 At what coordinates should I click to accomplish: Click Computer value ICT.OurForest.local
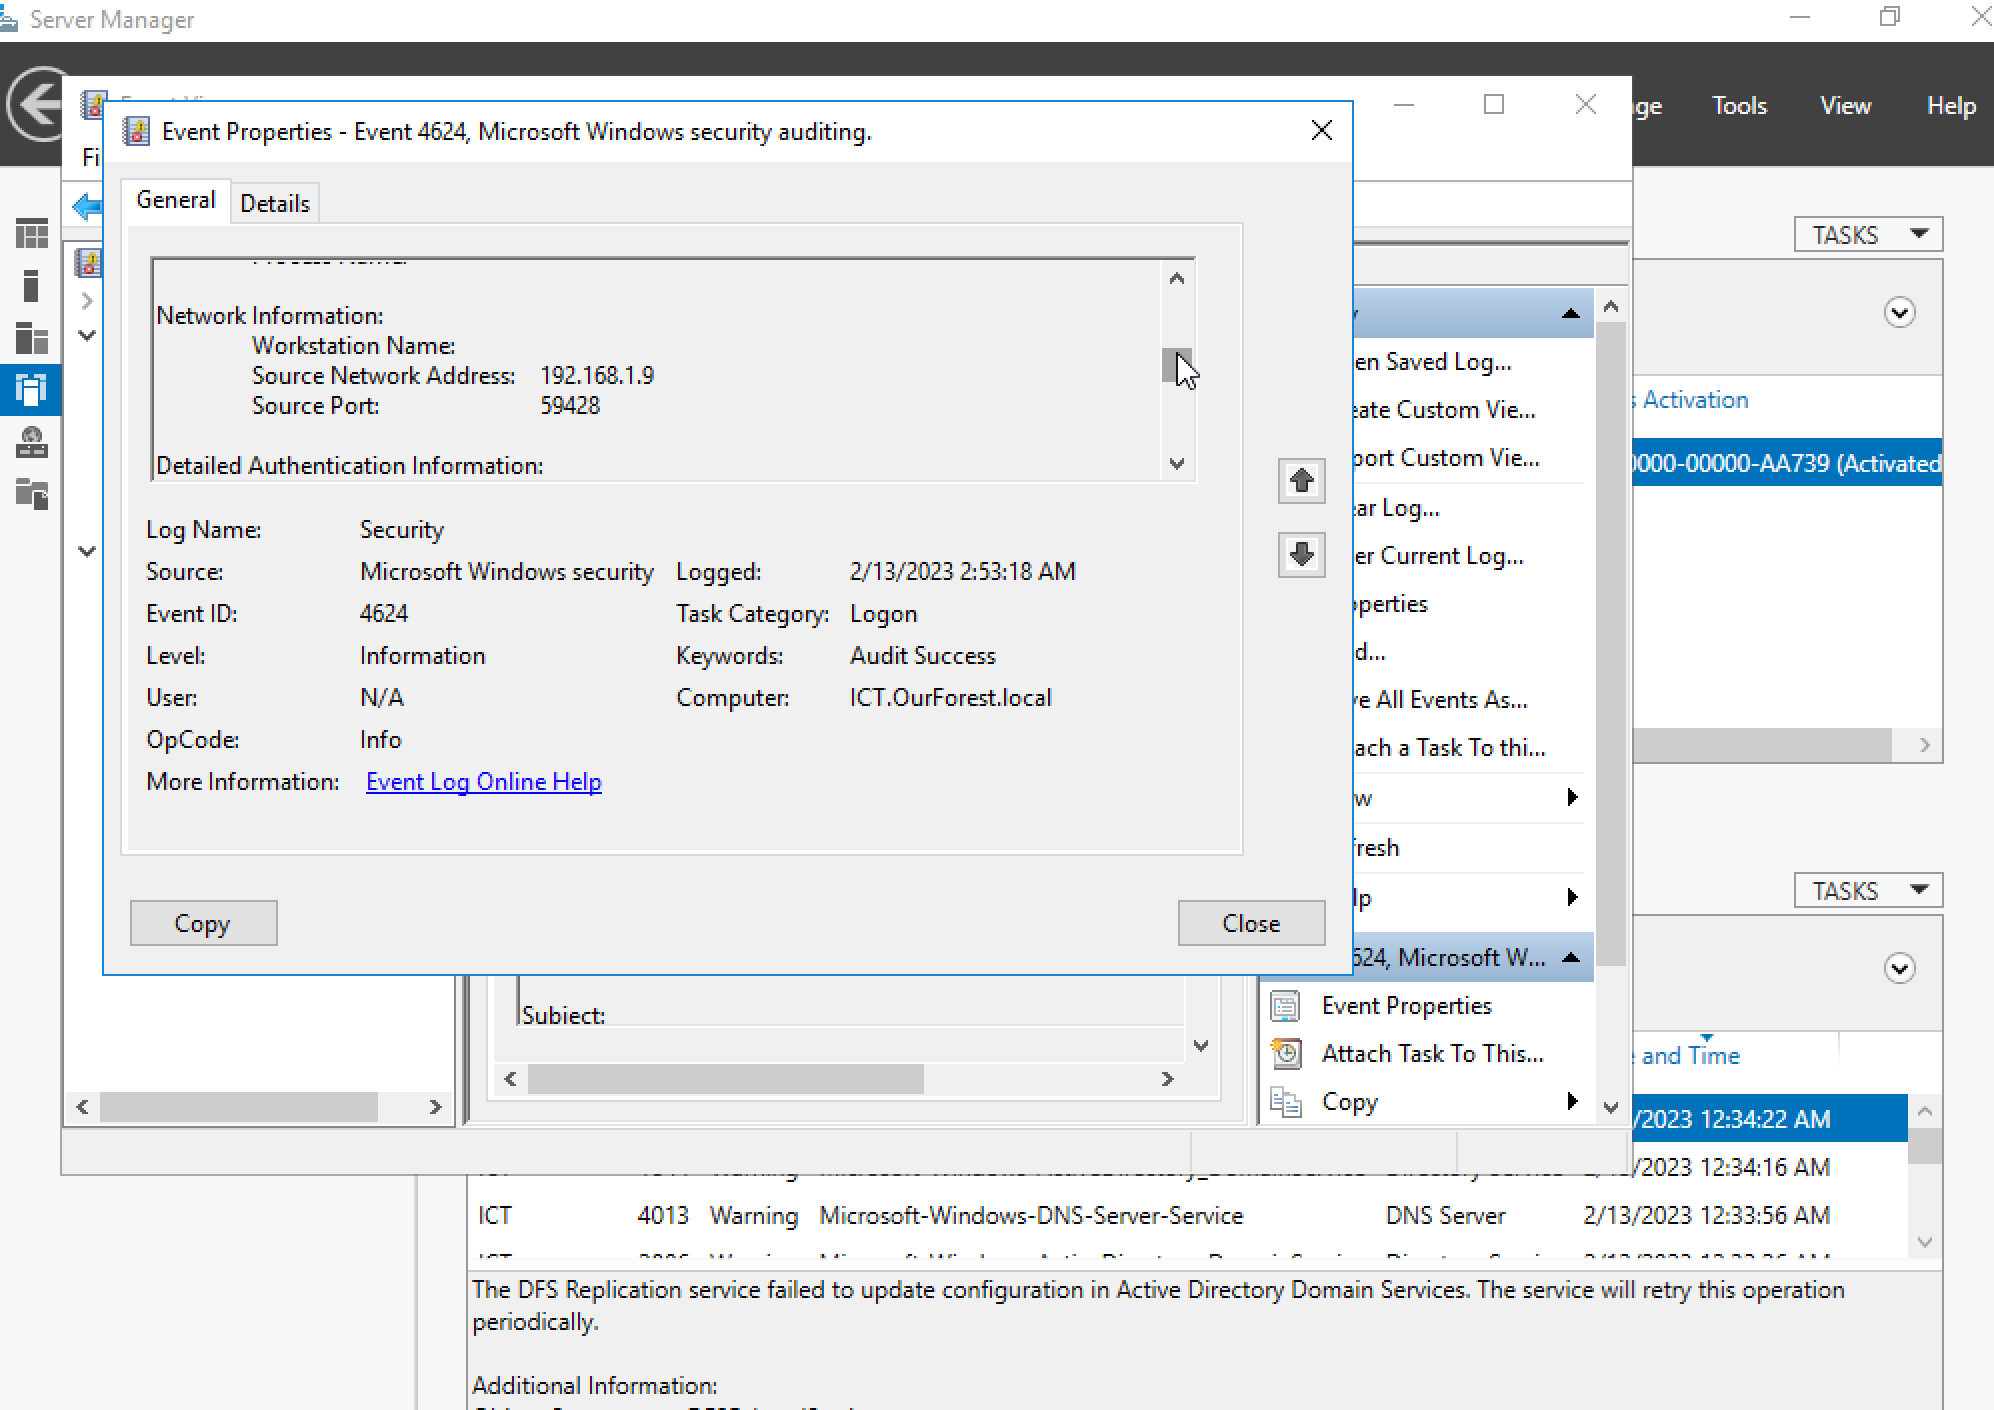(x=950, y=697)
